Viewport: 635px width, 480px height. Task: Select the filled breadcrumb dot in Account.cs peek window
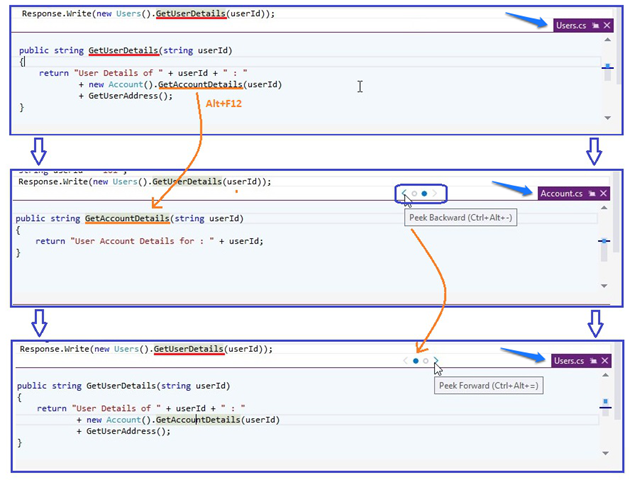[424, 193]
